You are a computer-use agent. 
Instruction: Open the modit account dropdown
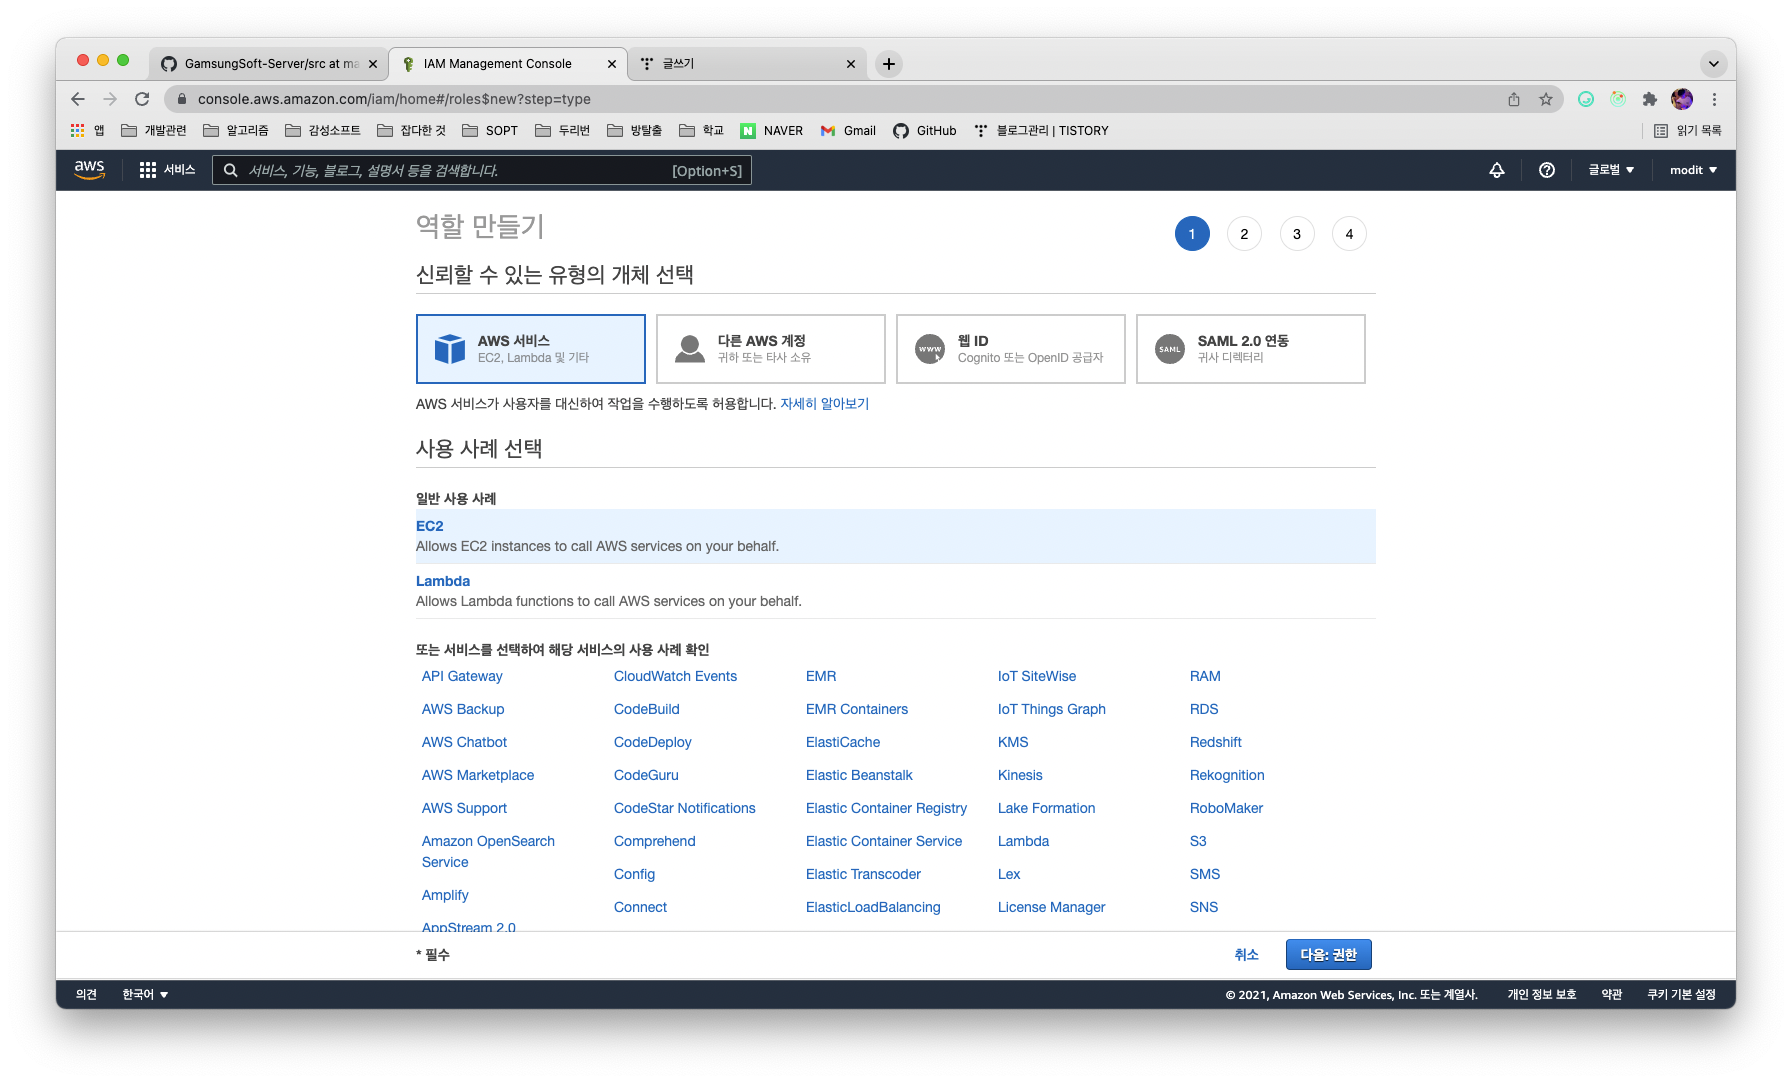point(1693,170)
